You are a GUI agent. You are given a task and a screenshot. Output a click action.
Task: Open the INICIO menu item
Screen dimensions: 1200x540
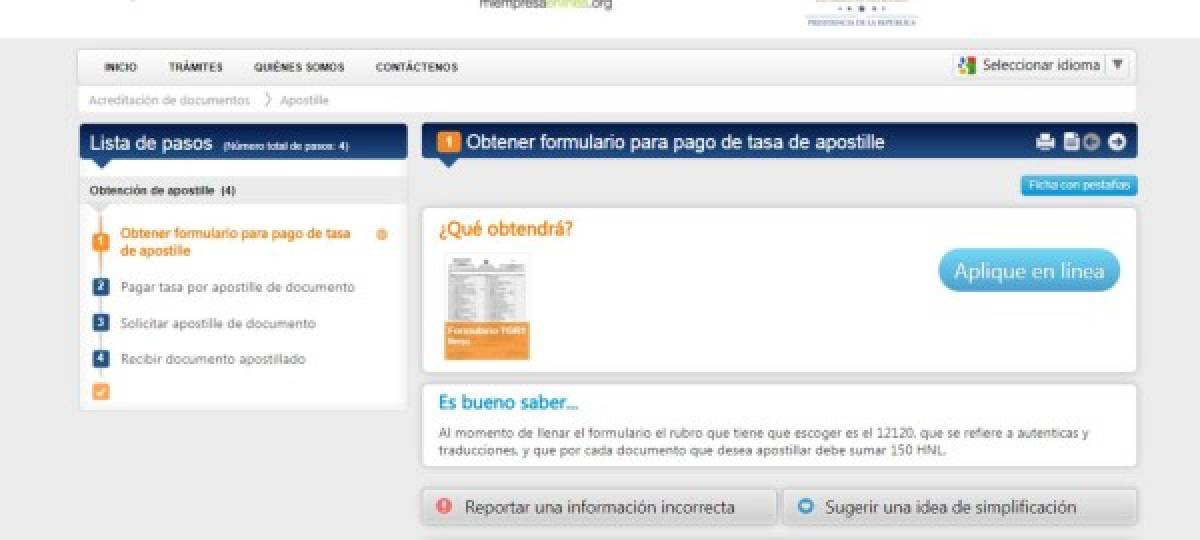120,68
